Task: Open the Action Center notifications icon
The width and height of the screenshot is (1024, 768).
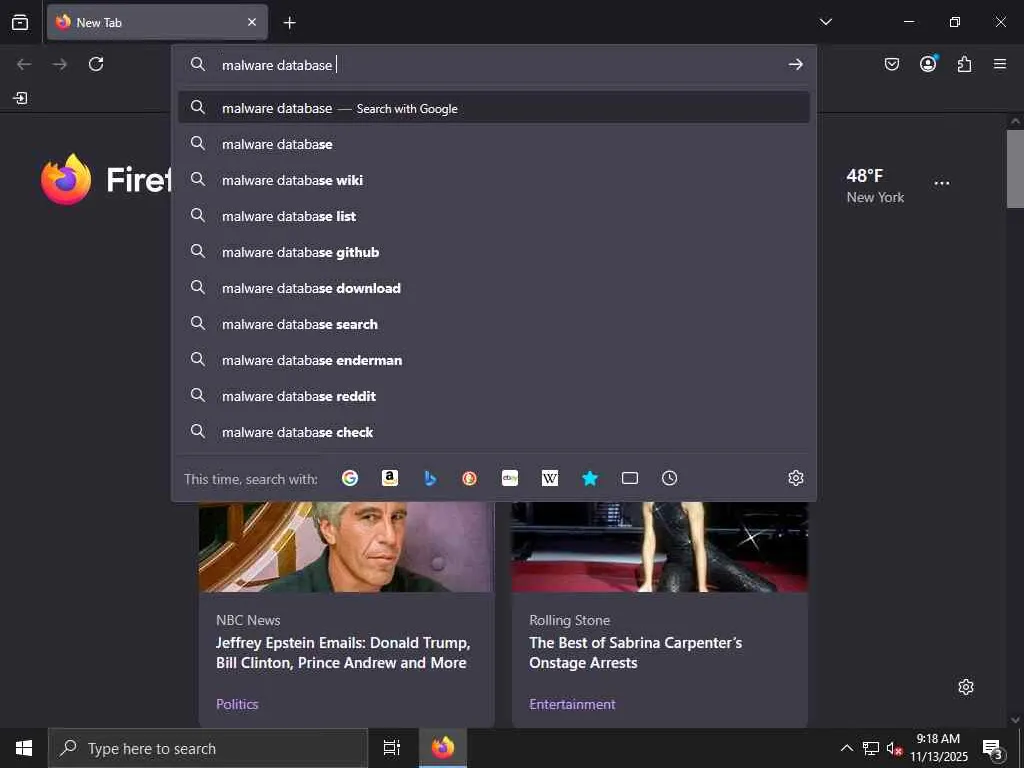Action: [992, 748]
